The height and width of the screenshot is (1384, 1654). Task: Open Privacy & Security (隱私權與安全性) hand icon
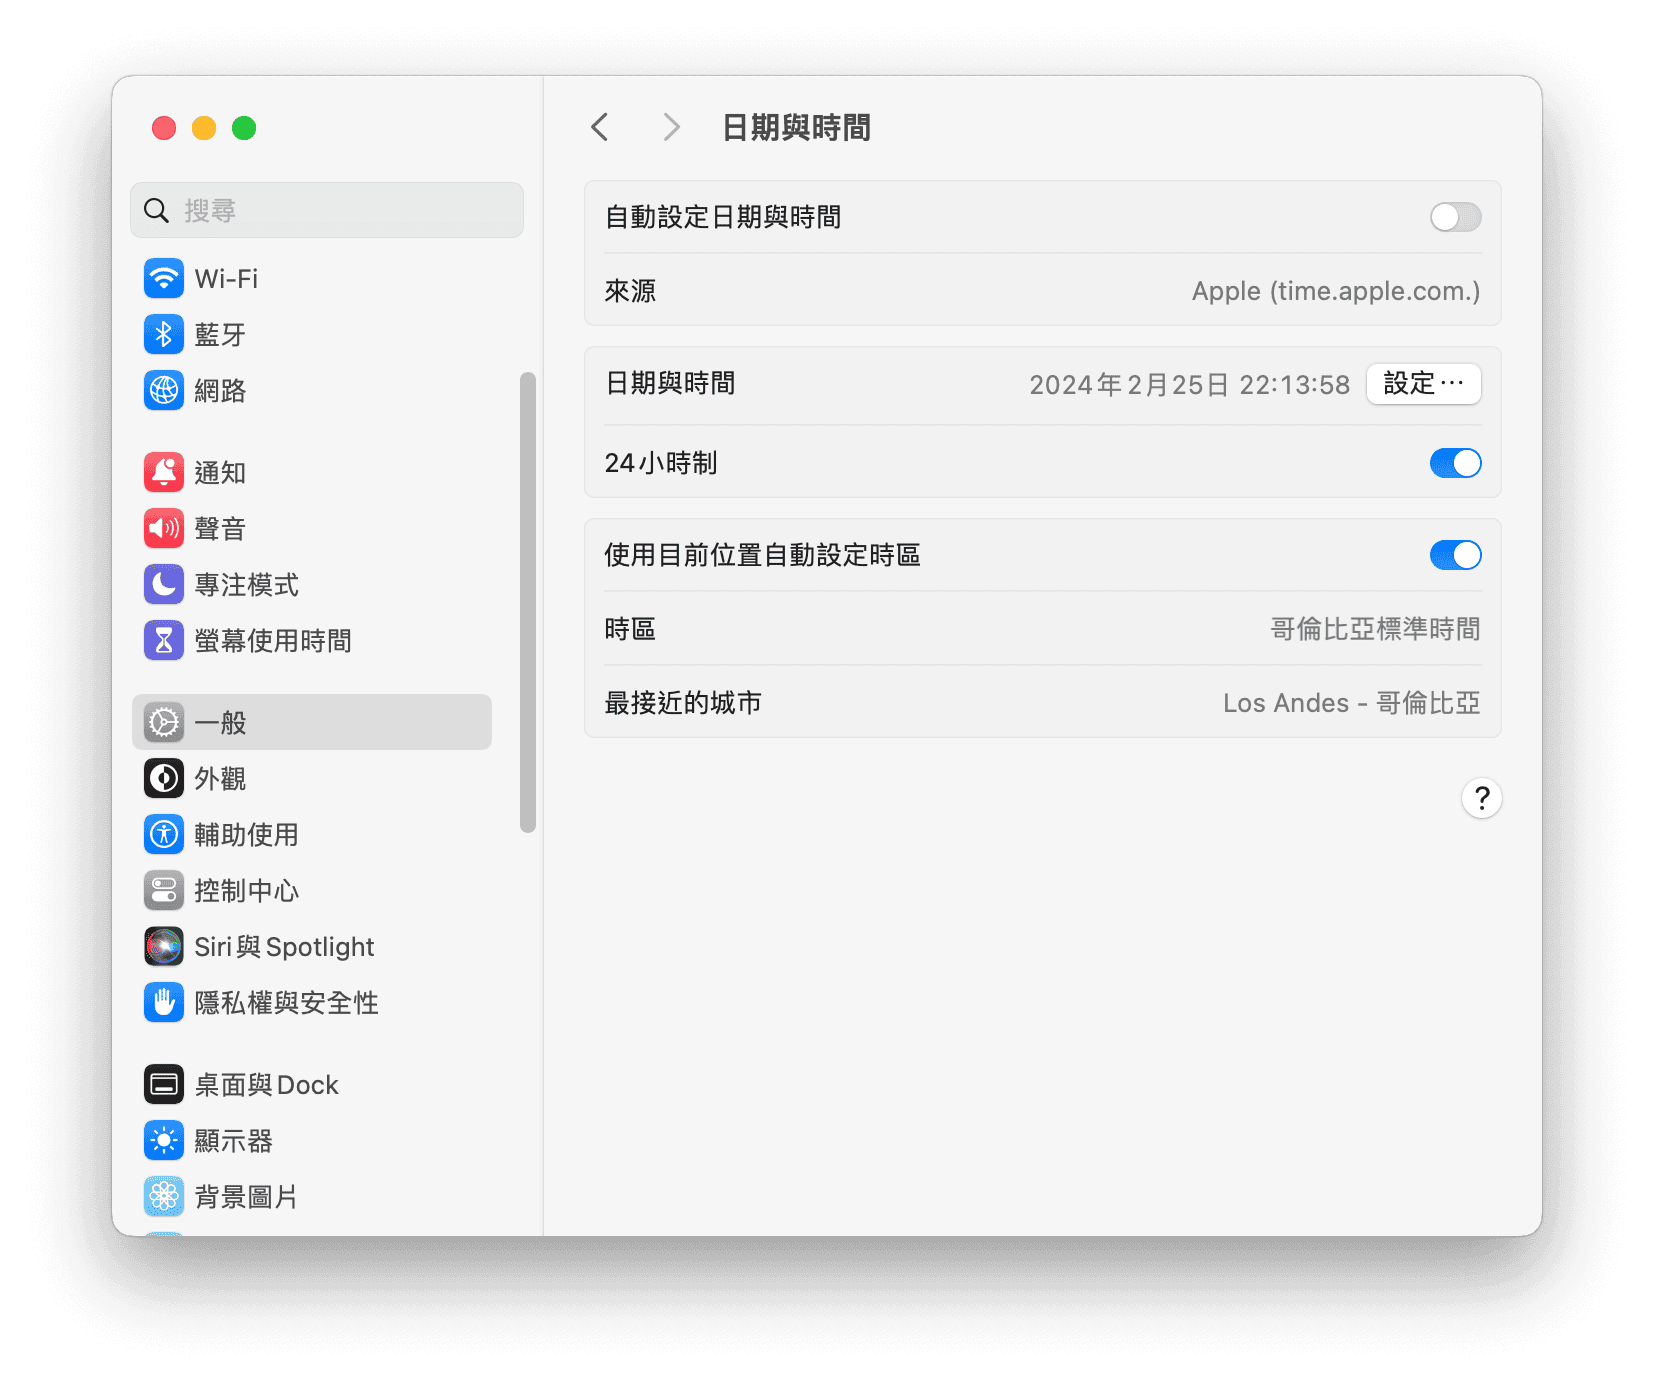click(164, 1002)
